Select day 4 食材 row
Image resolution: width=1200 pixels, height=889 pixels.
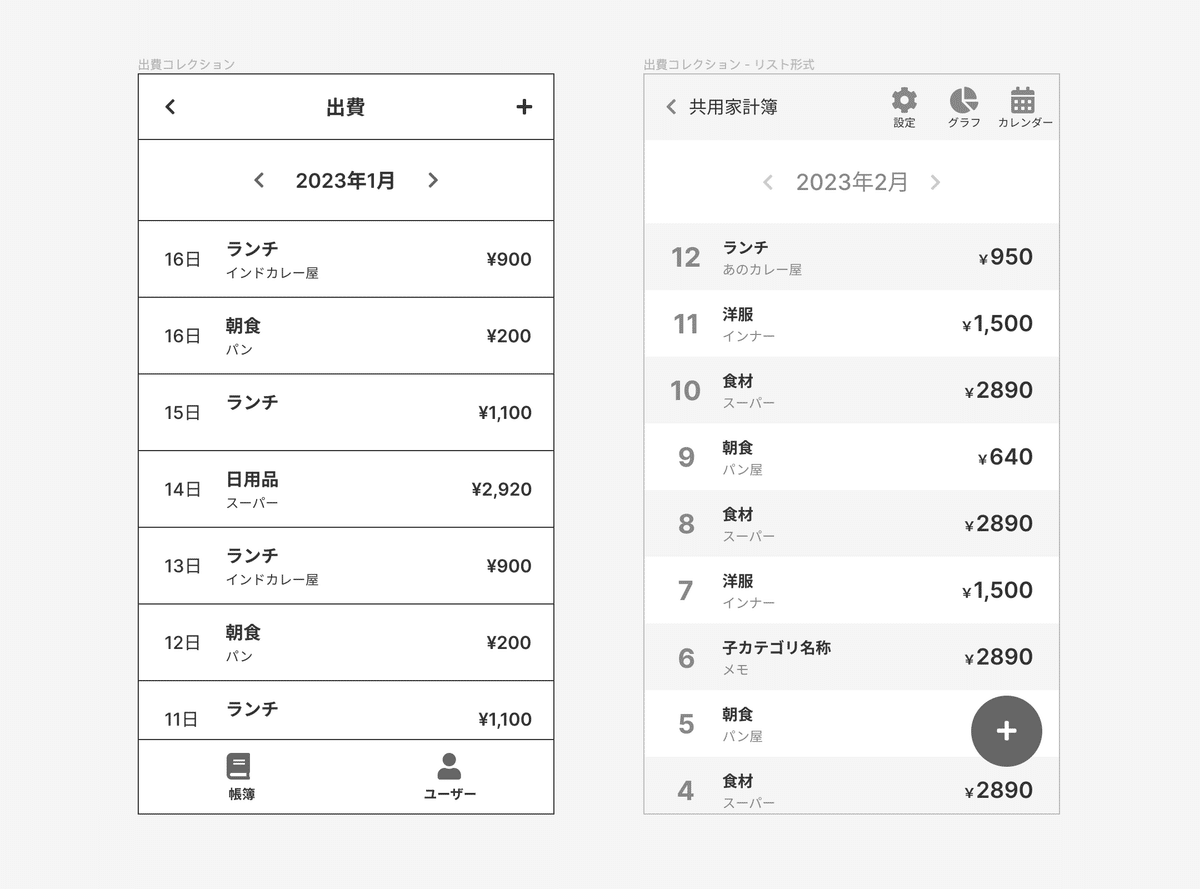(x=851, y=785)
